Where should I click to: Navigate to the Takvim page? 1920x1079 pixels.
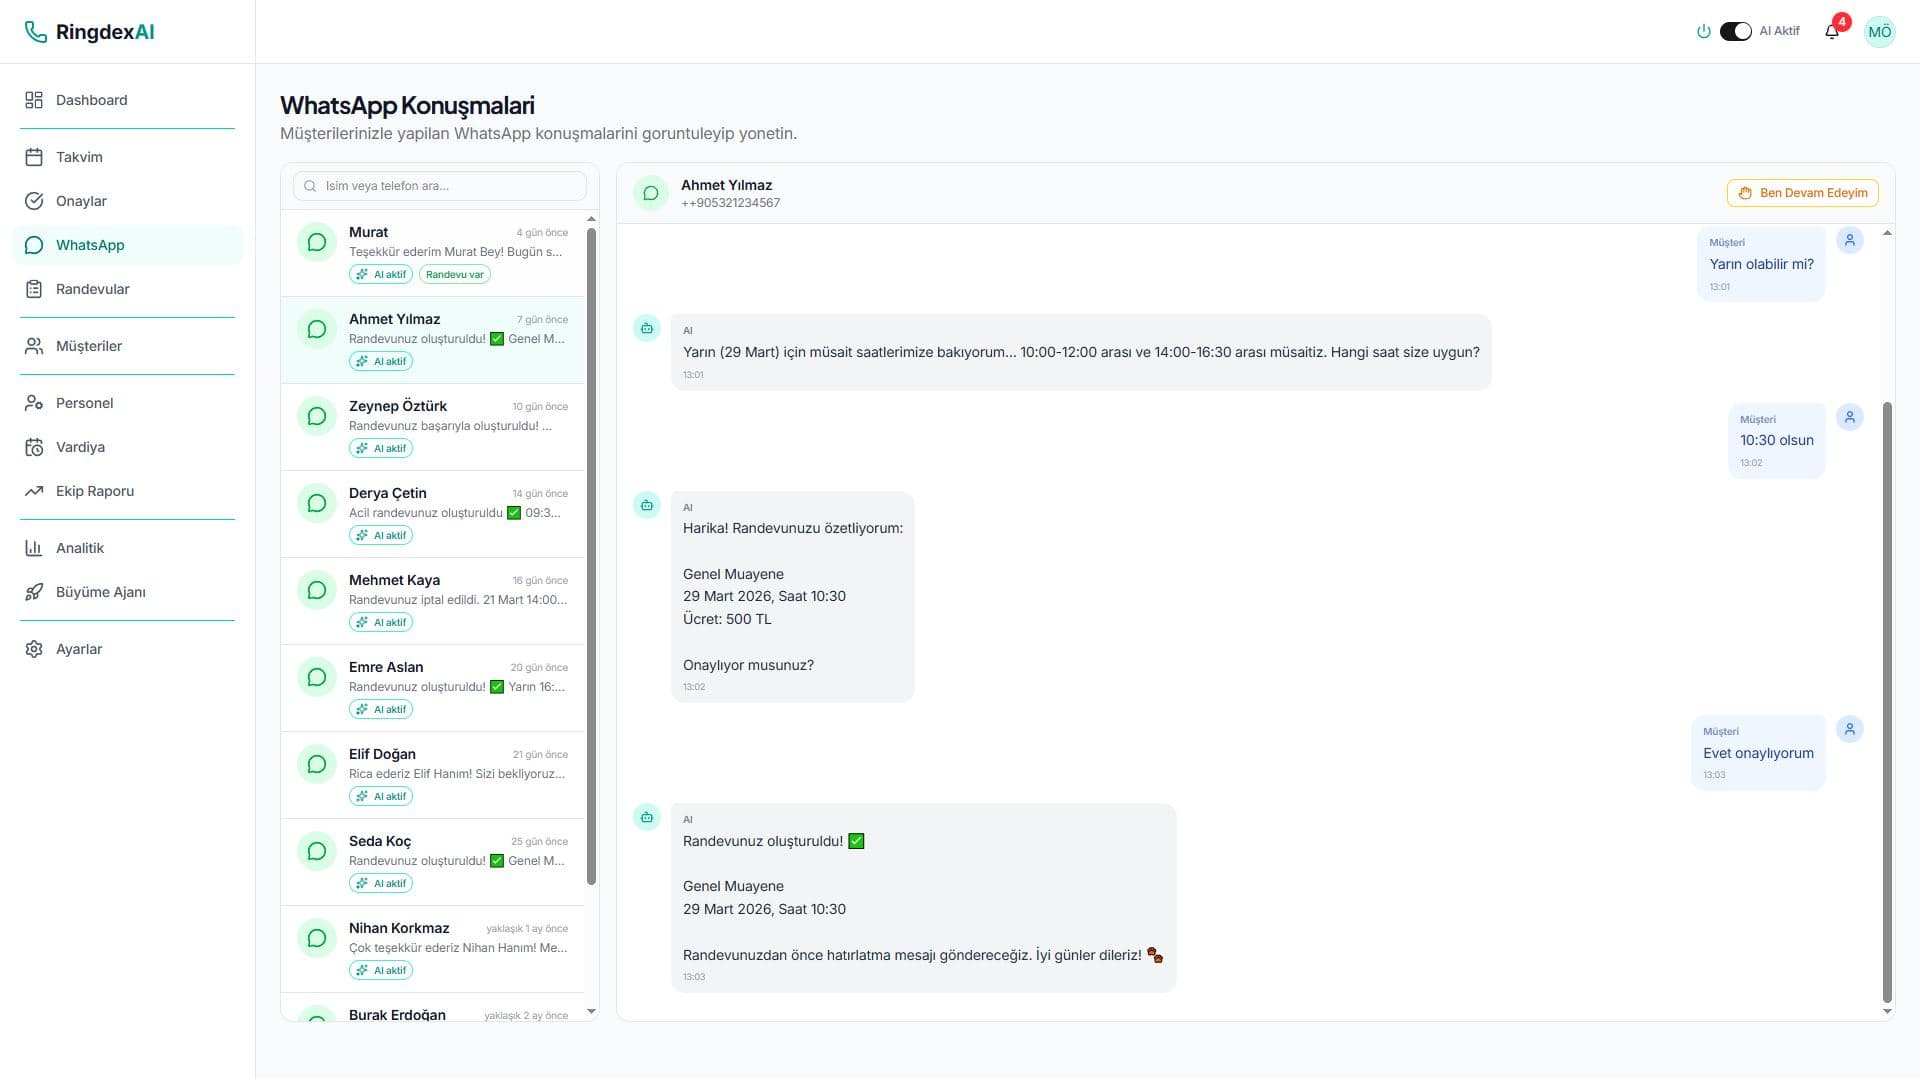(x=128, y=157)
